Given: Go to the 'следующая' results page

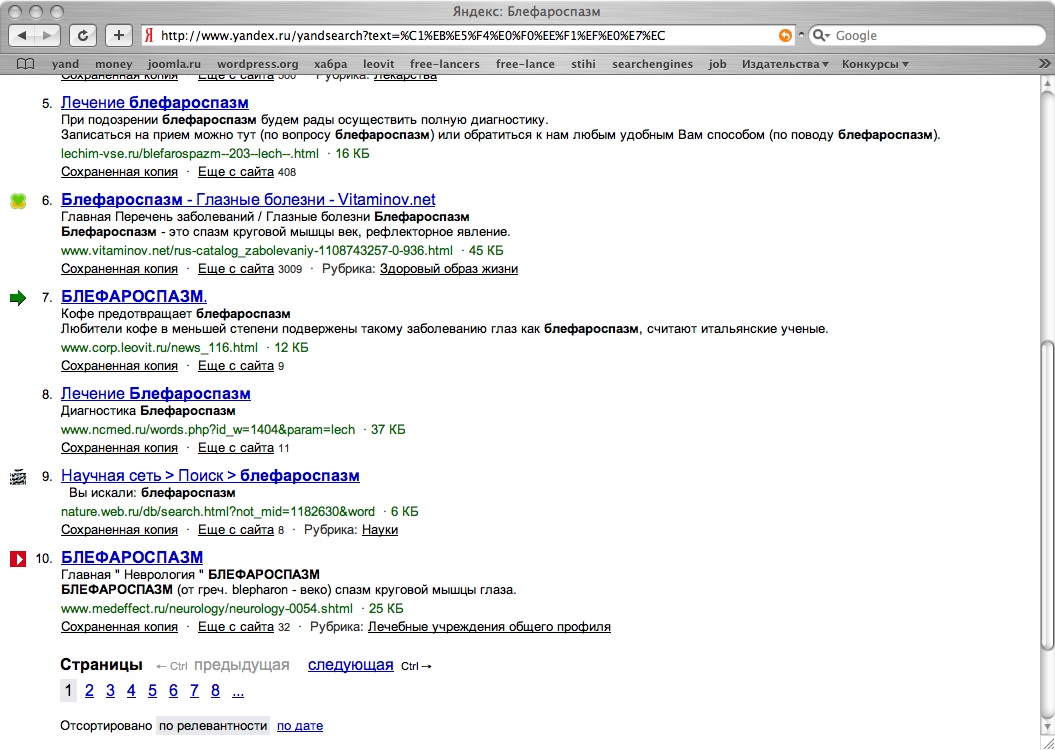Looking at the screenshot, I should (x=351, y=665).
